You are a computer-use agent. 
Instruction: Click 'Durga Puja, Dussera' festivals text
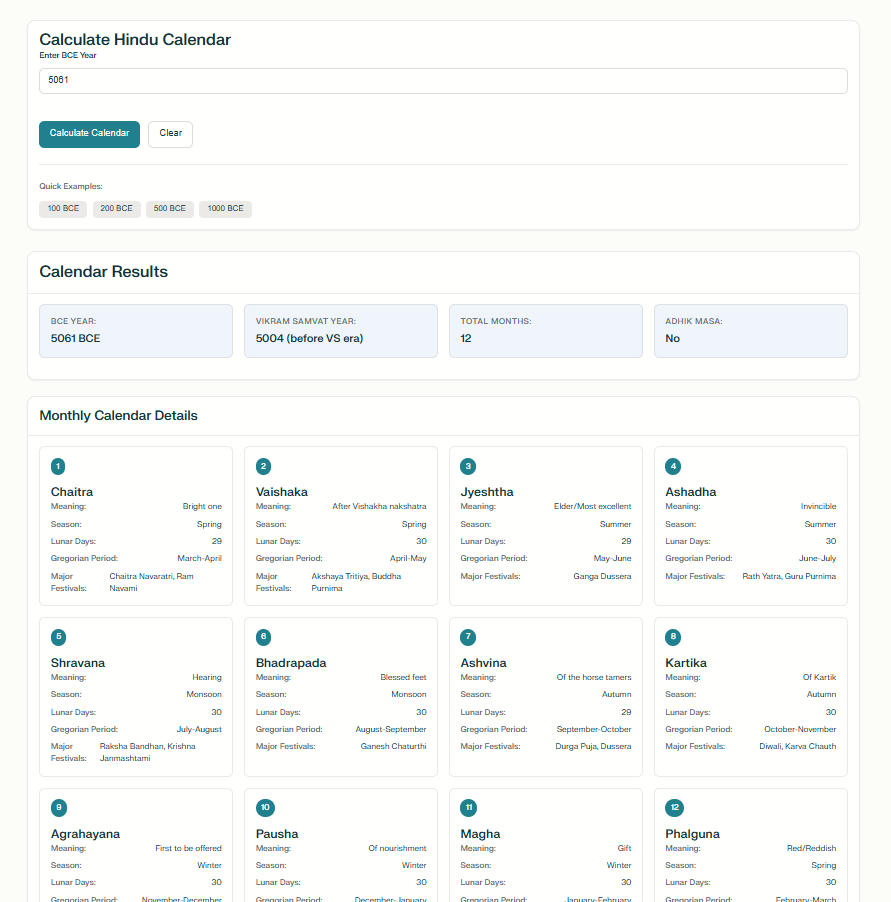click(x=593, y=746)
